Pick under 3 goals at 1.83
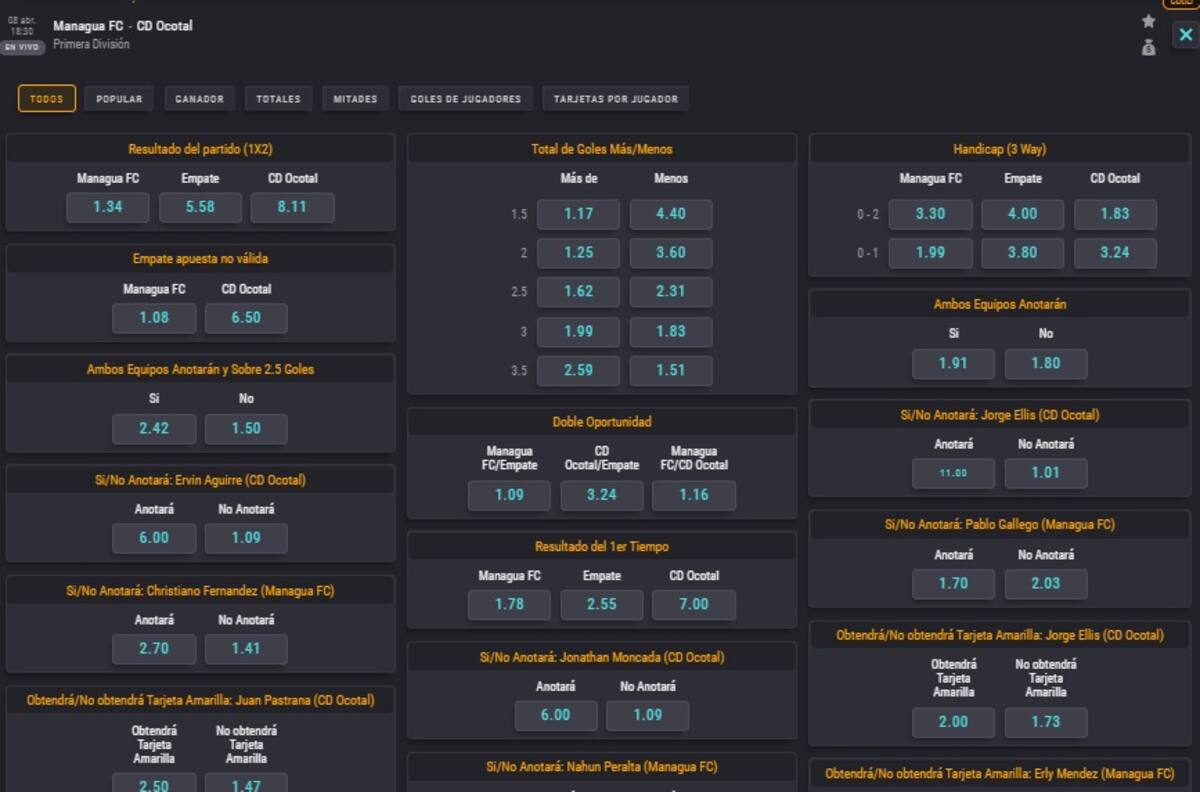The height and width of the screenshot is (792, 1200). 671,332
